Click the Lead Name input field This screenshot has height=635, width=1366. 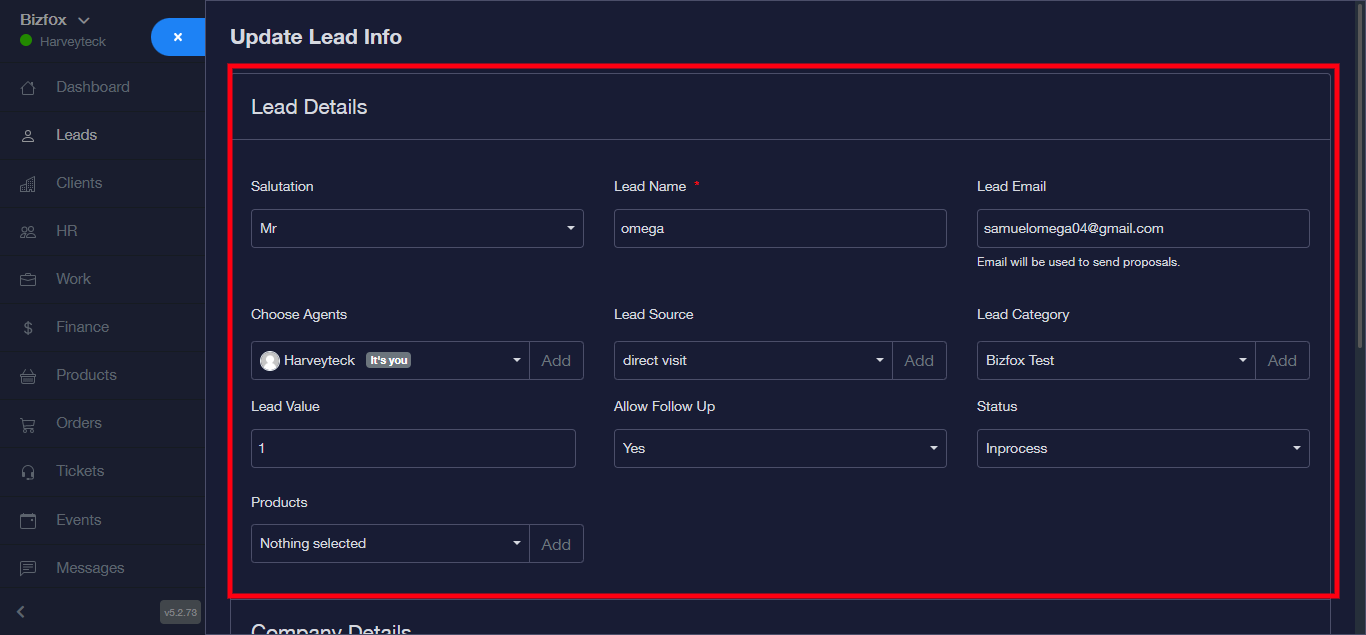pyautogui.click(x=779, y=228)
